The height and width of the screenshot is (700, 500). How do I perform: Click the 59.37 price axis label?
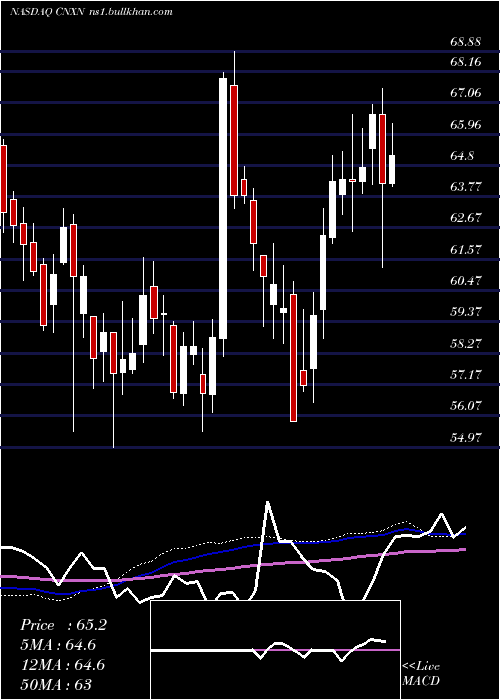pyautogui.click(x=466, y=311)
